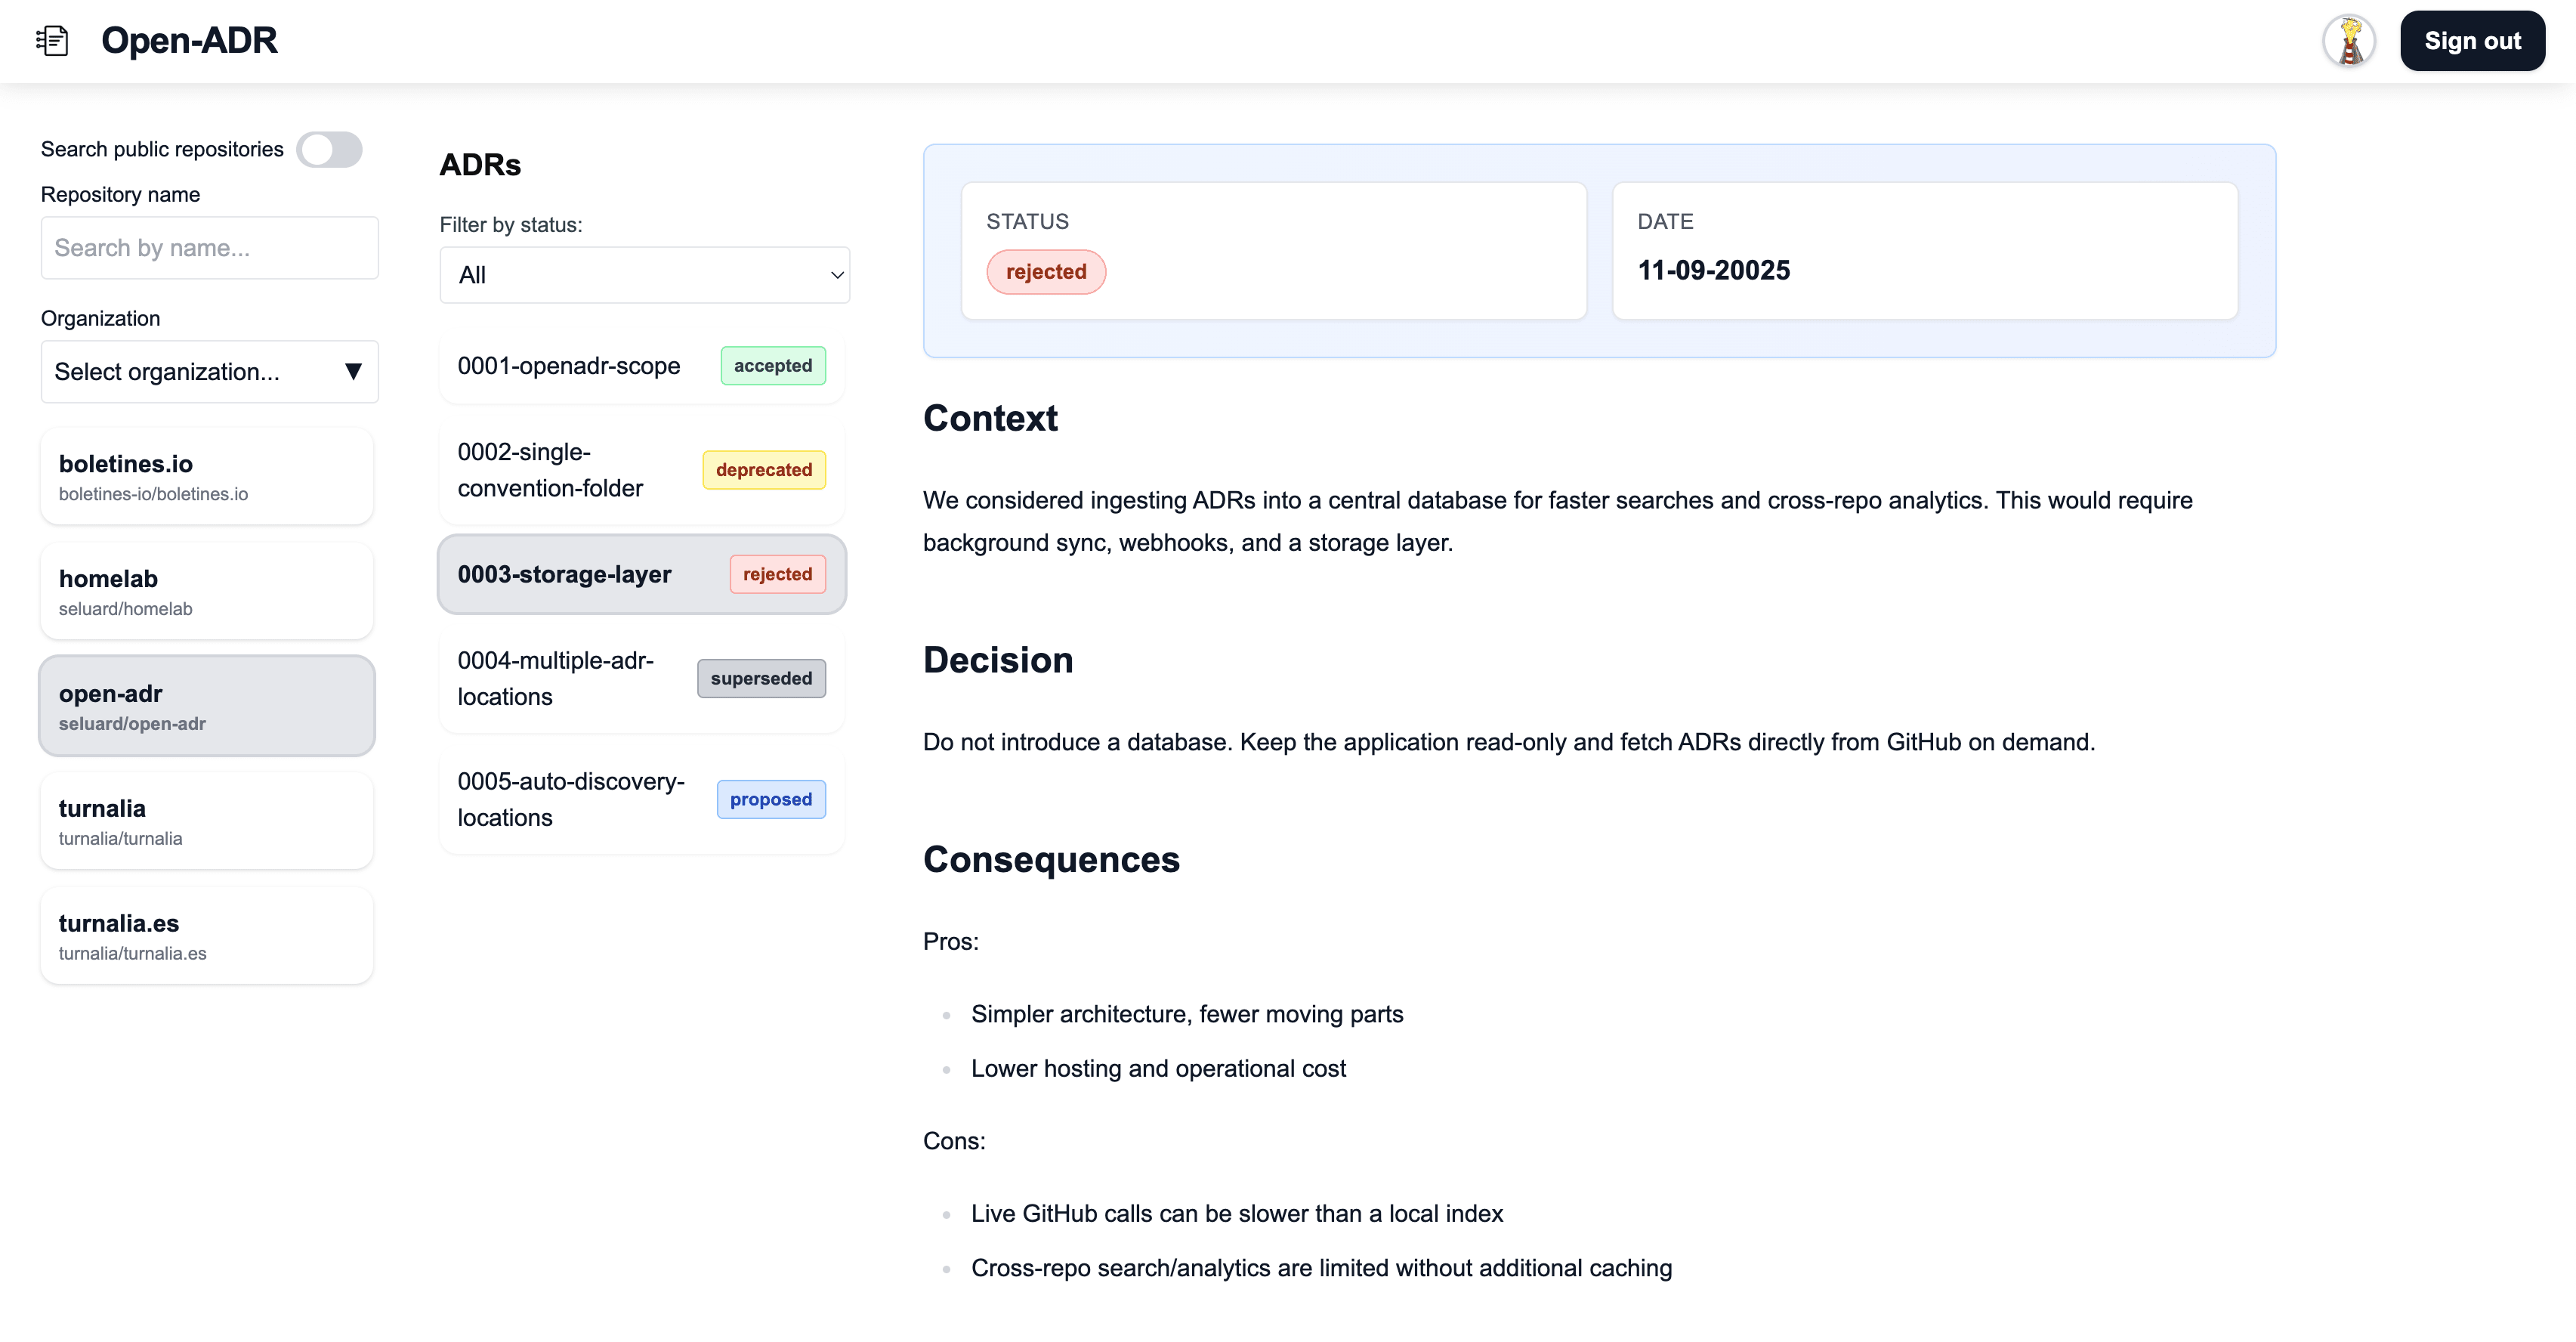Open the Select organization dropdown
The width and height of the screenshot is (2576, 1342).
tap(209, 371)
